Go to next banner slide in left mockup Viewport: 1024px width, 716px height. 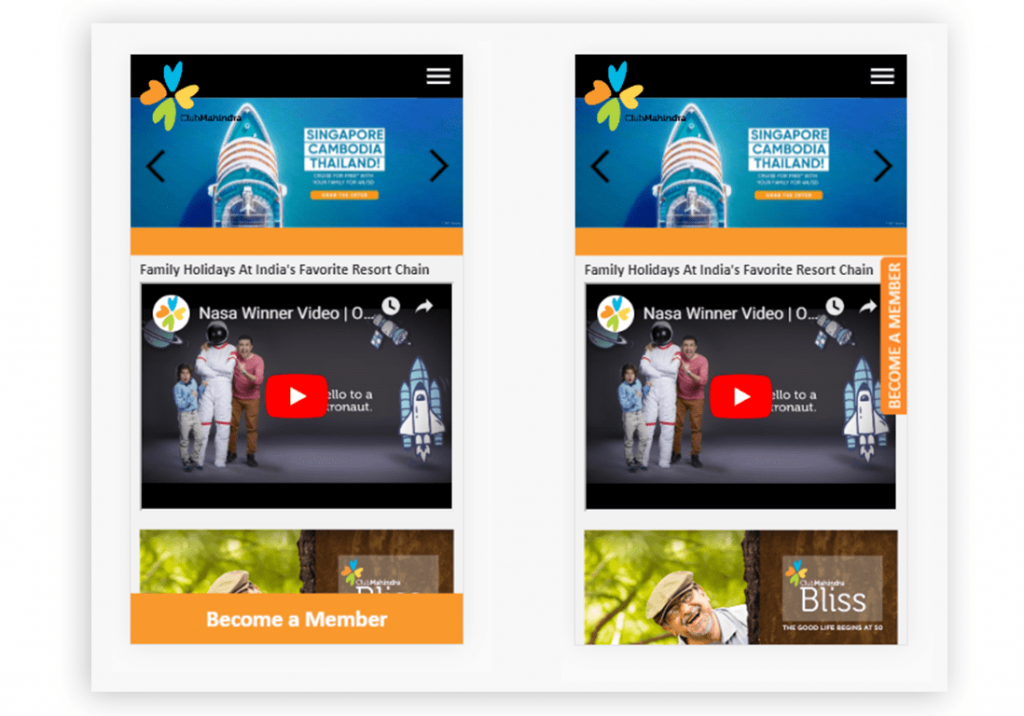(x=438, y=166)
